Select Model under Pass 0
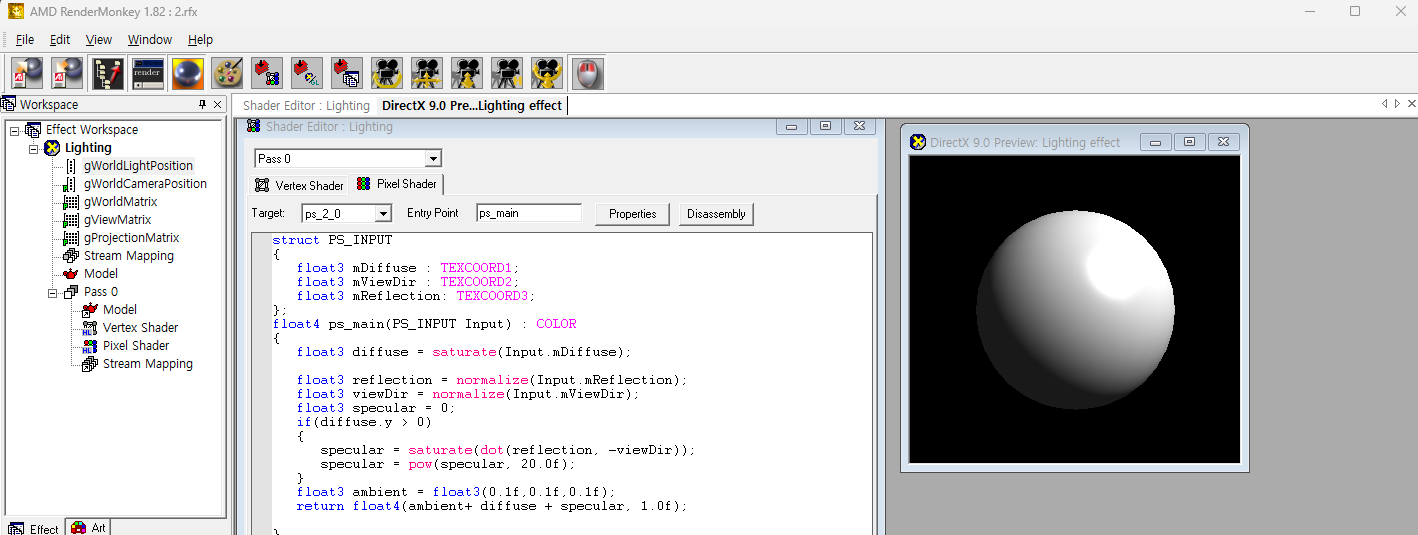The width and height of the screenshot is (1418, 535). 119,310
